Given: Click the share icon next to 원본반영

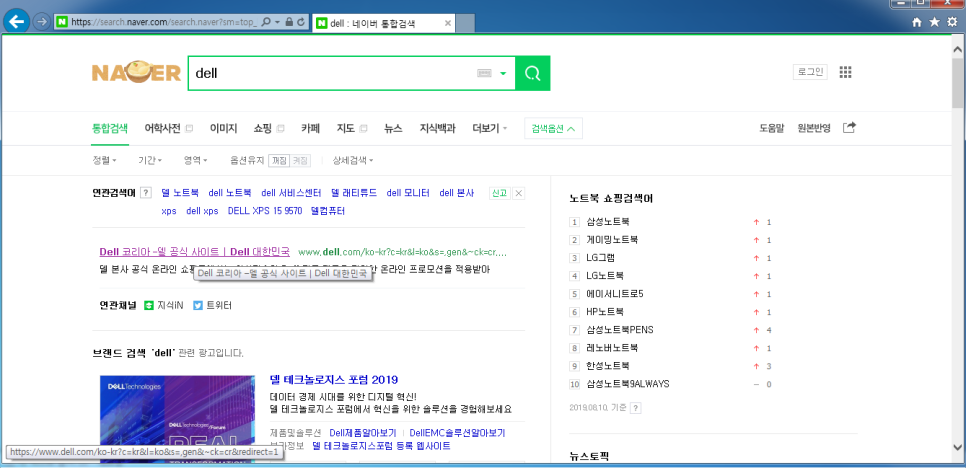Looking at the screenshot, I should (x=849, y=127).
